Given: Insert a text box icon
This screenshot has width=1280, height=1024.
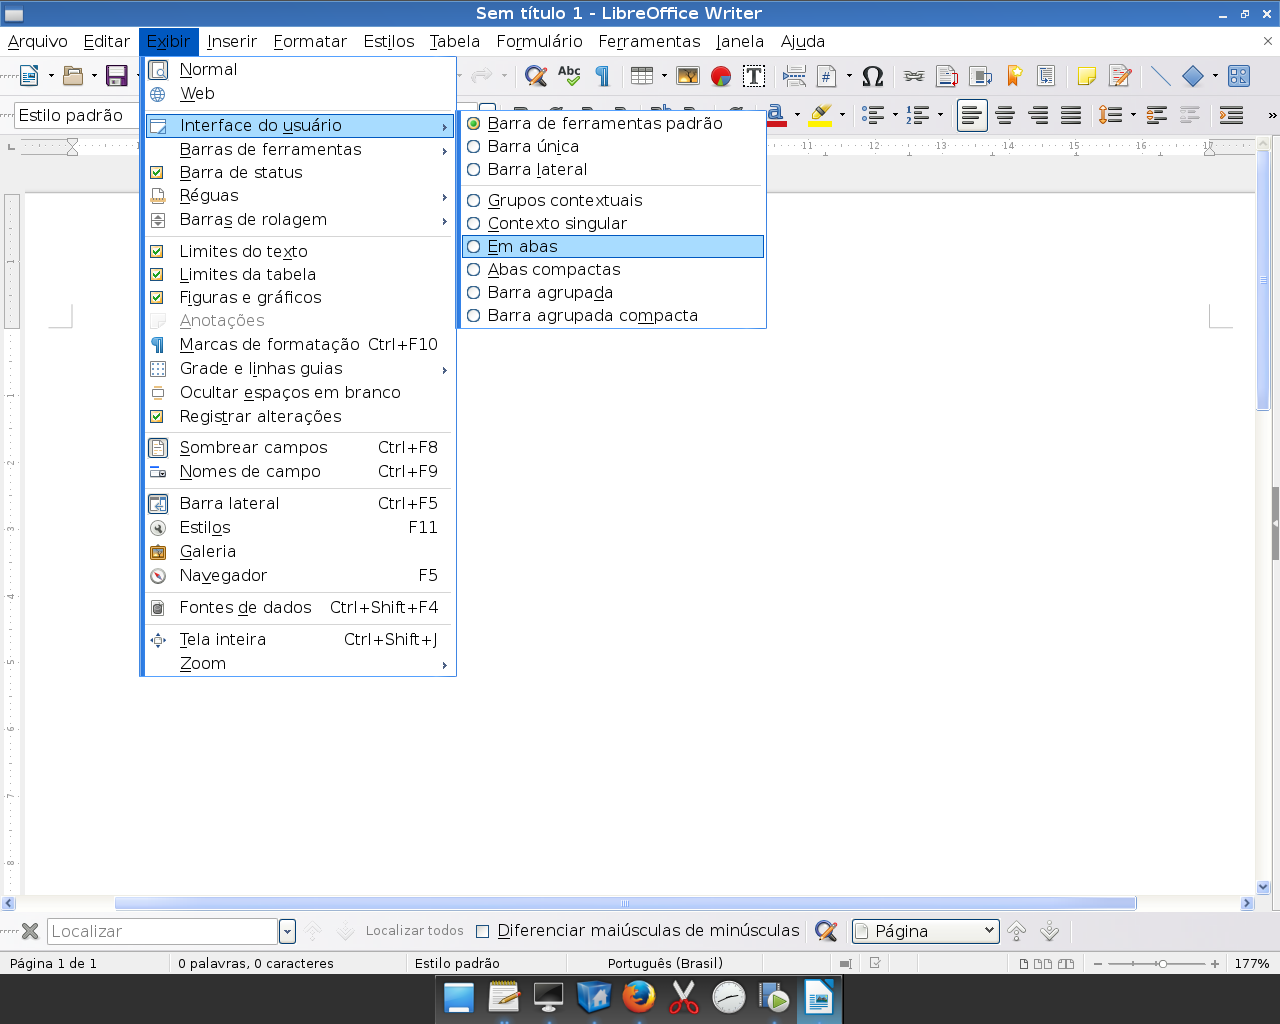Looking at the screenshot, I should [754, 76].
